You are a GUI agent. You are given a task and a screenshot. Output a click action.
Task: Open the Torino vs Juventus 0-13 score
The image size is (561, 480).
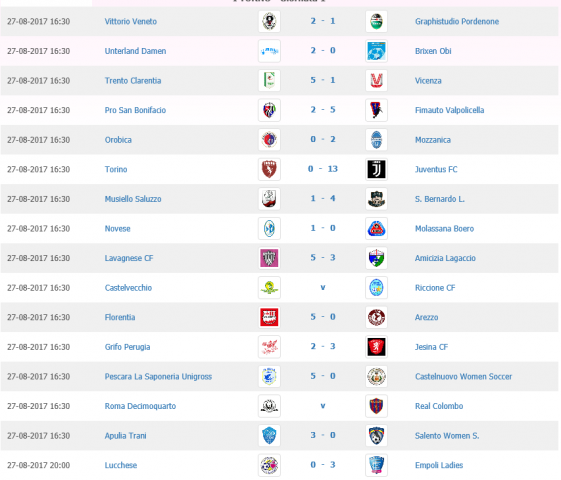pyautogui.click(x=323, y=169)
